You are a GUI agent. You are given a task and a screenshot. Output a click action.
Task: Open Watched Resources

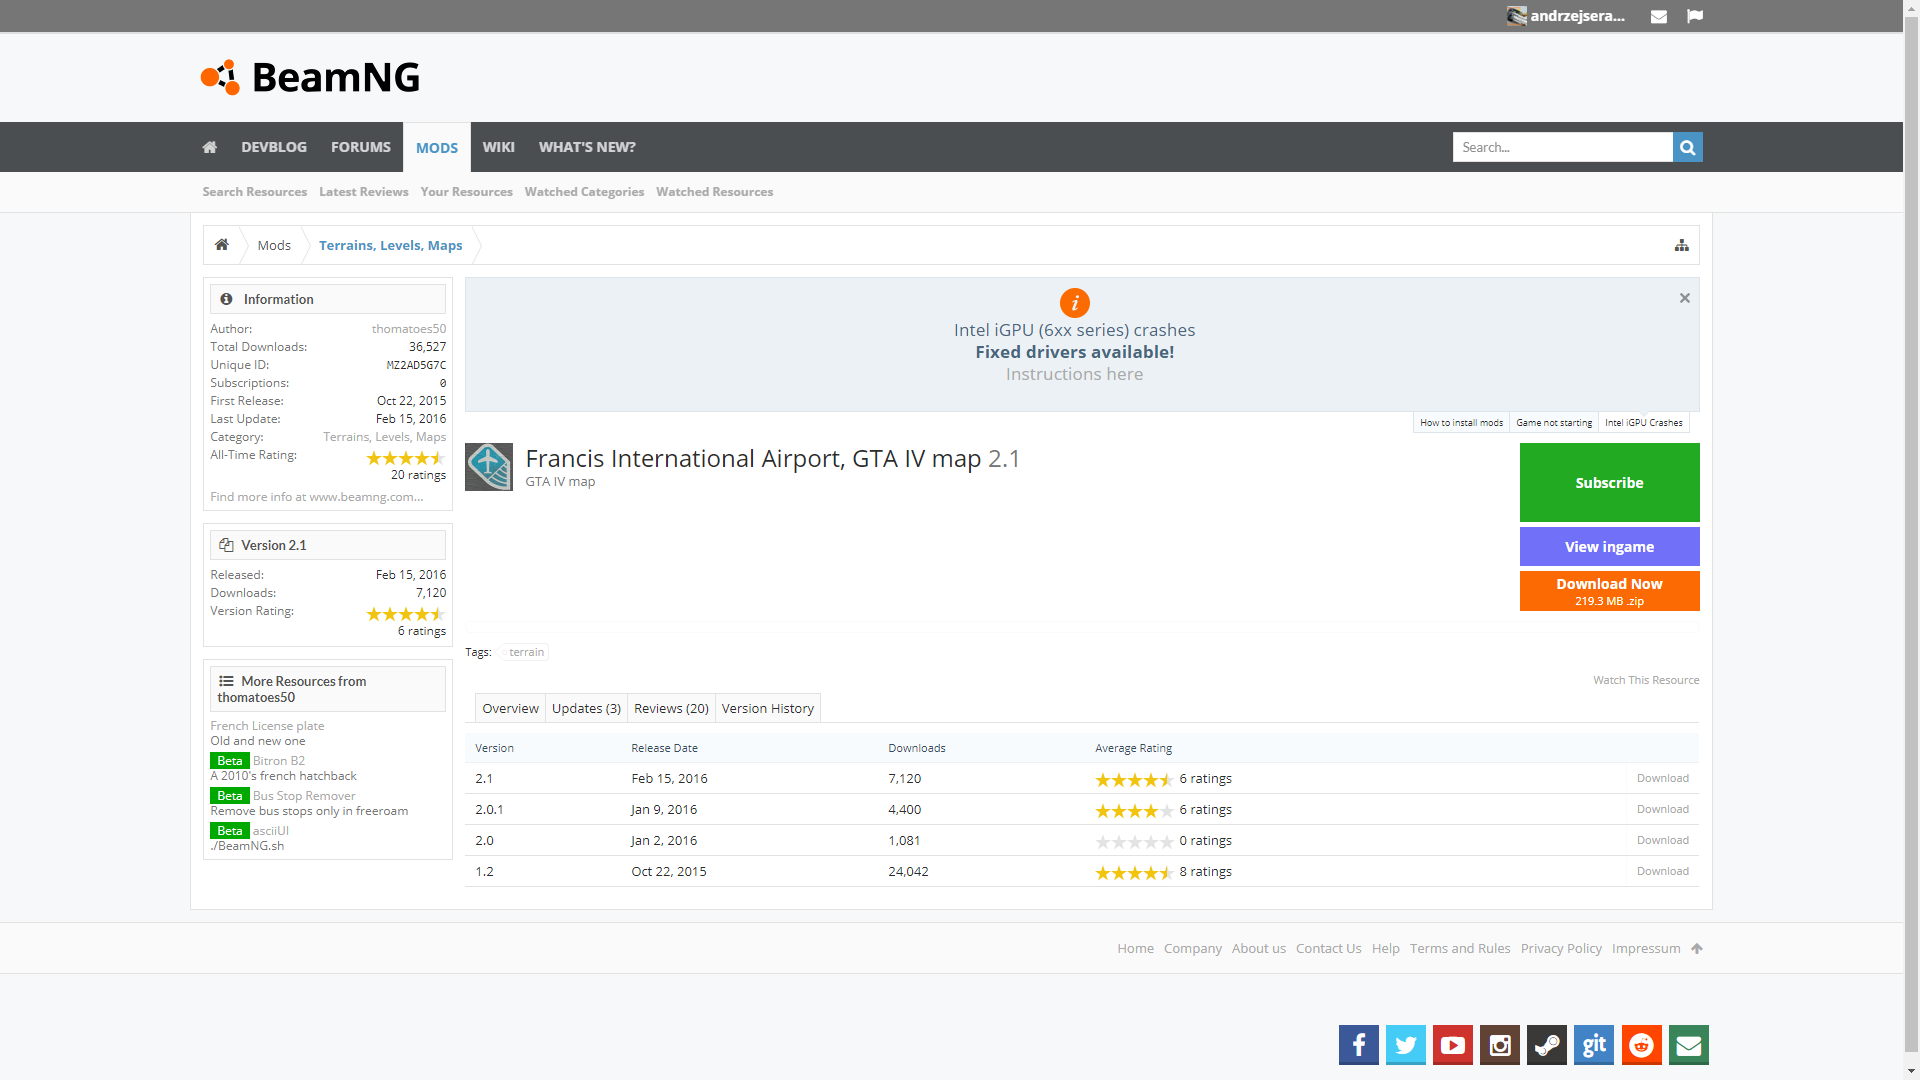714,192
